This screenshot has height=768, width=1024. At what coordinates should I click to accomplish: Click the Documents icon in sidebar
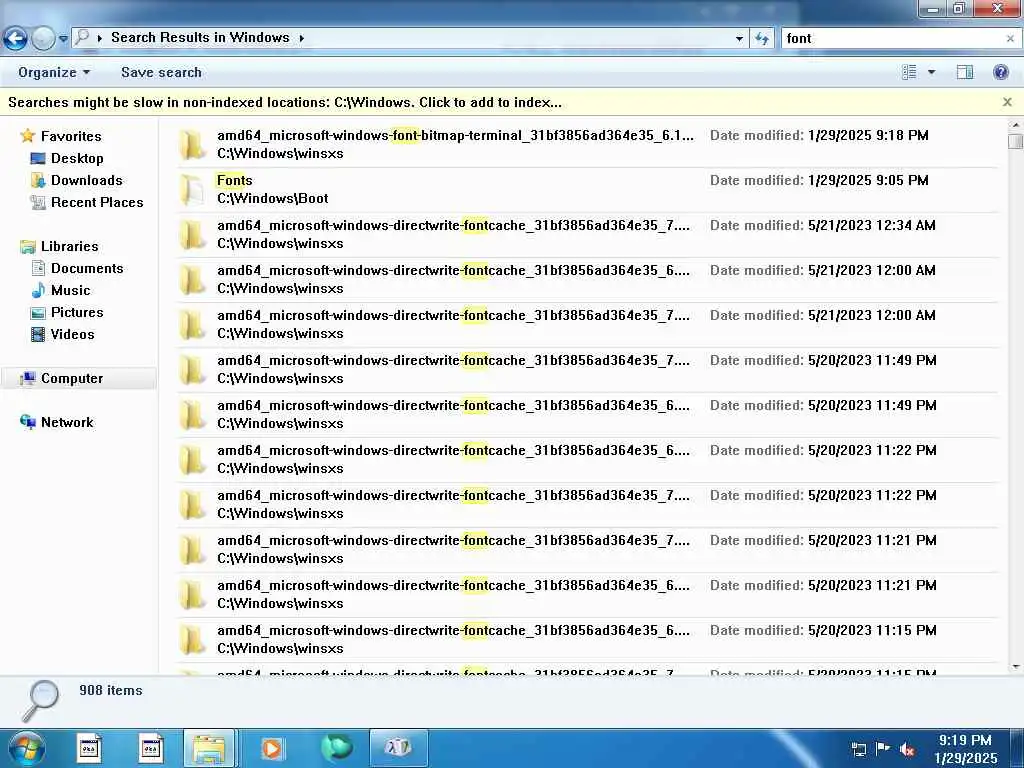(x=38, y=268)
